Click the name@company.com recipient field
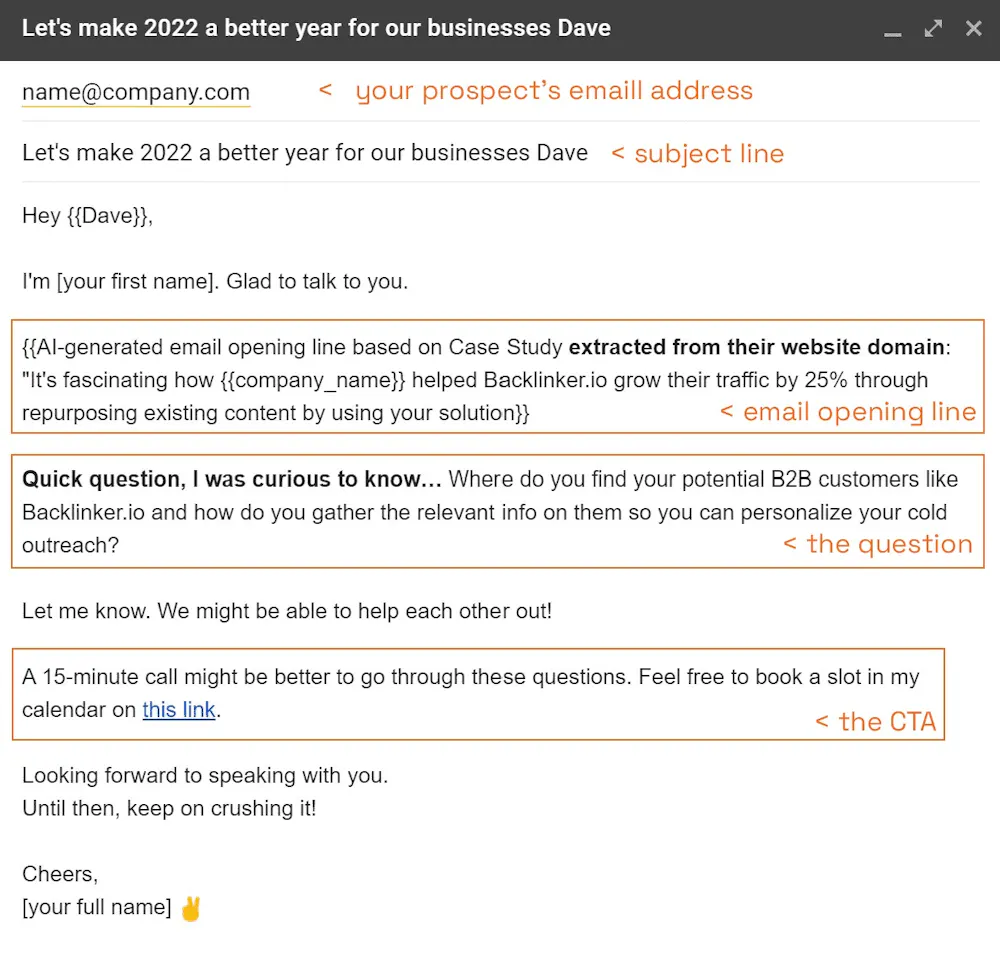1000x954 pixels. tap(136, 92)
